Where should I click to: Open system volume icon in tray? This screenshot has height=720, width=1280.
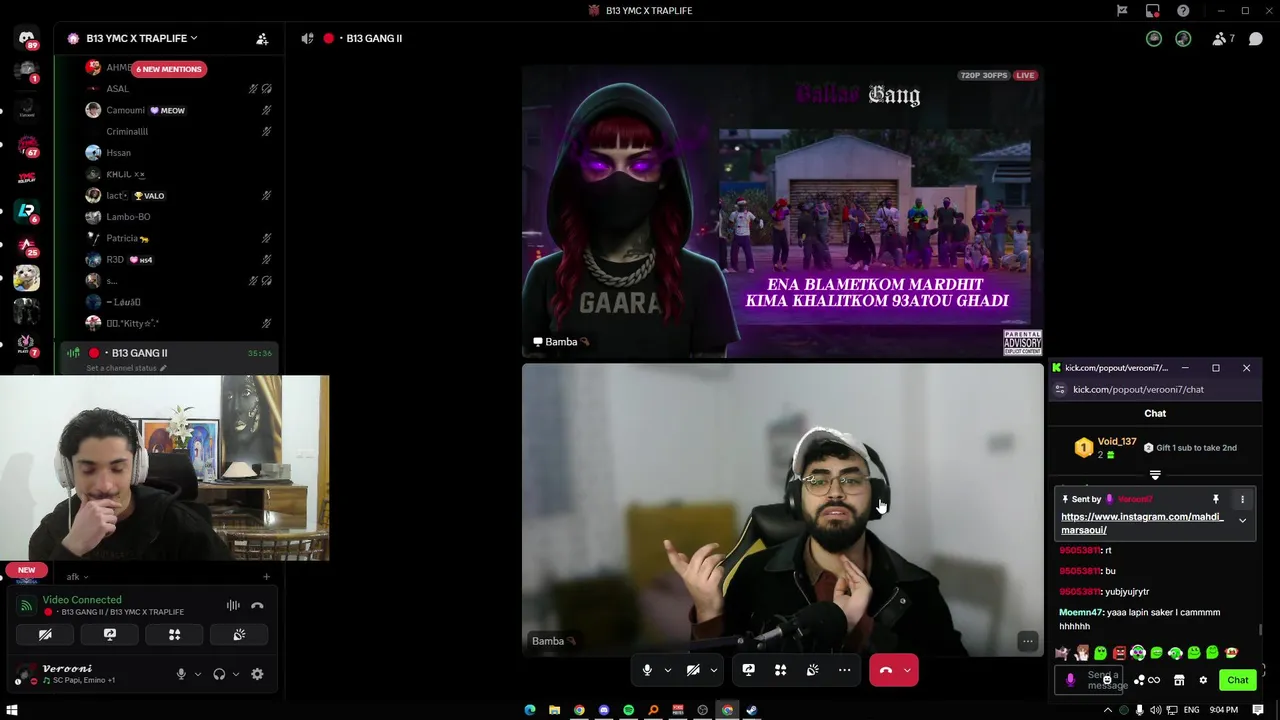pyautogui.click(x=1157, y=710)
